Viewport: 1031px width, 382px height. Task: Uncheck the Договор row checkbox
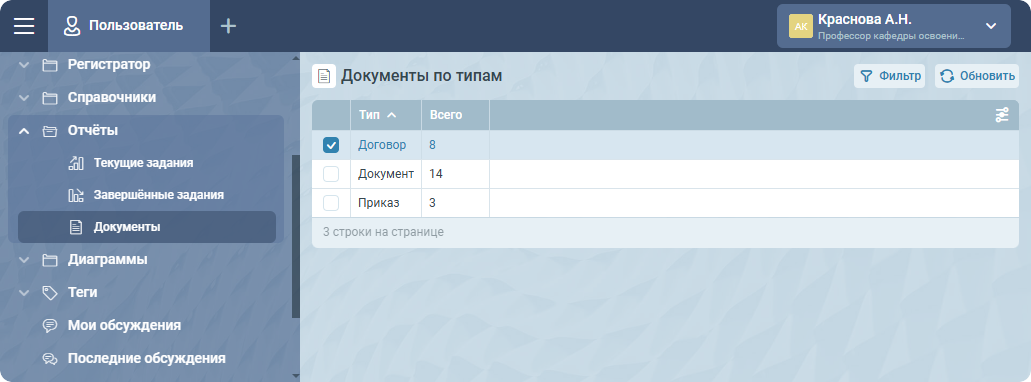pyautogui.click(x=331, y=145)
